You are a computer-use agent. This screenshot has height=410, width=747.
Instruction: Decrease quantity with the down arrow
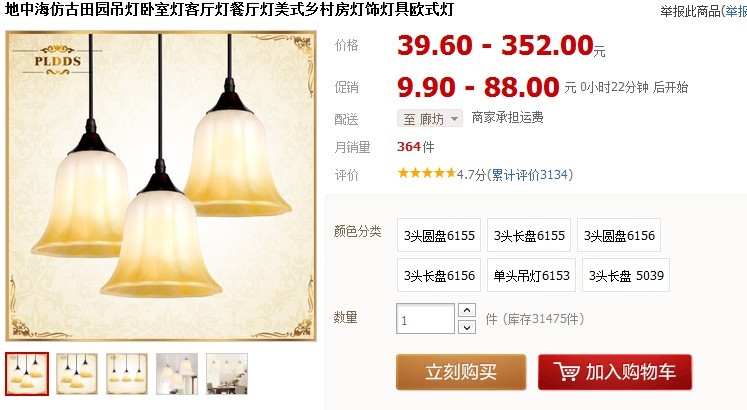[x=467, y=327]
